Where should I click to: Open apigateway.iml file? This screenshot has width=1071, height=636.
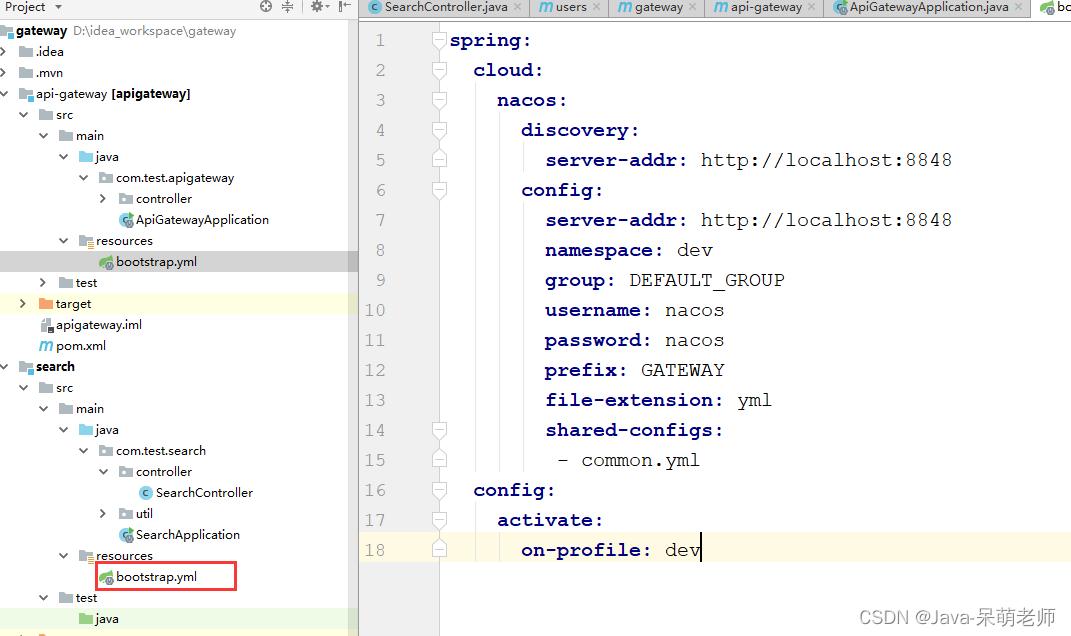click(x=98, y=325)
